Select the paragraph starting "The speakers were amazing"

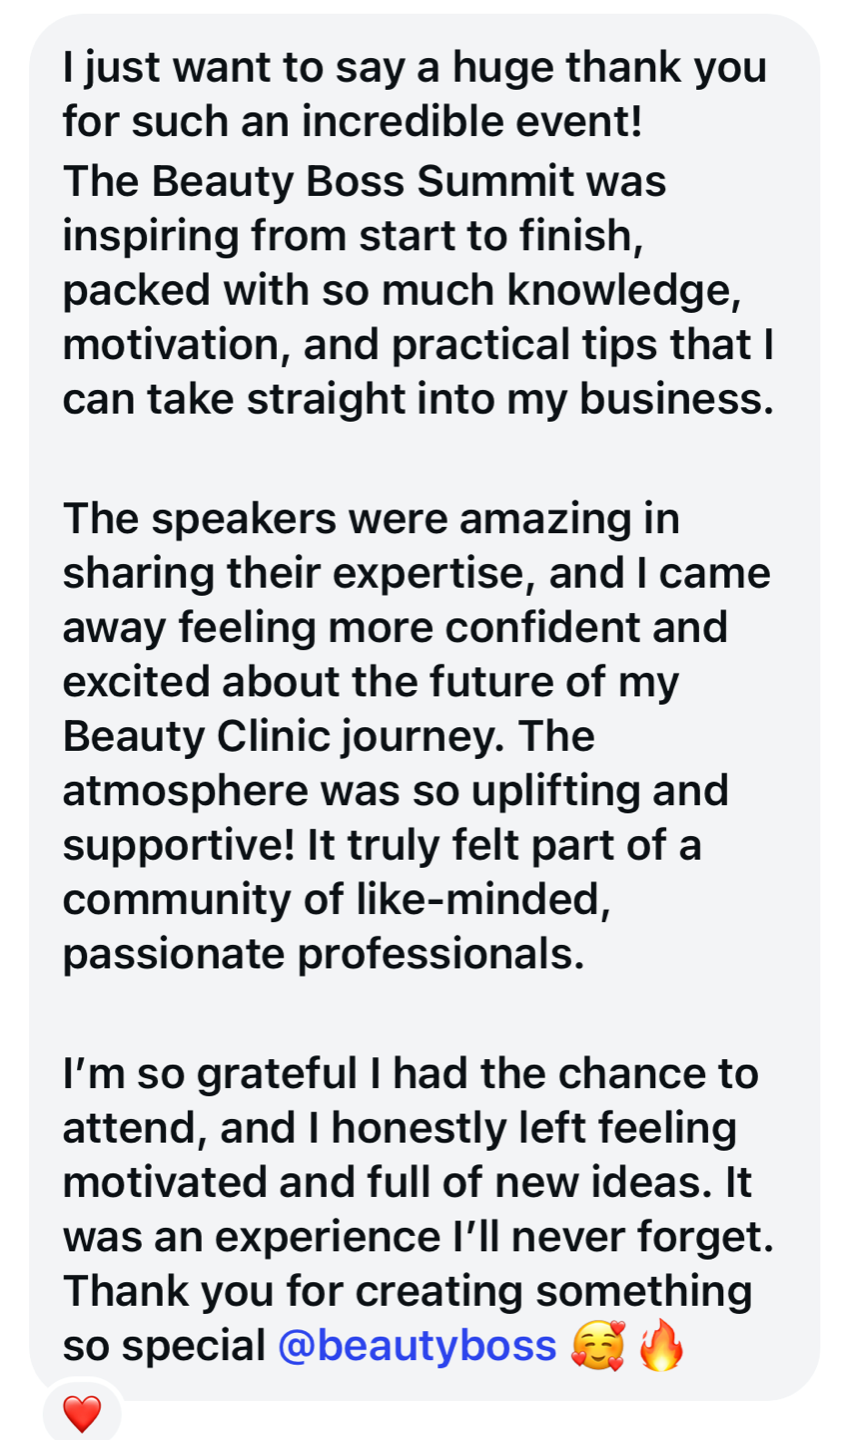click(x=416, y=736)
